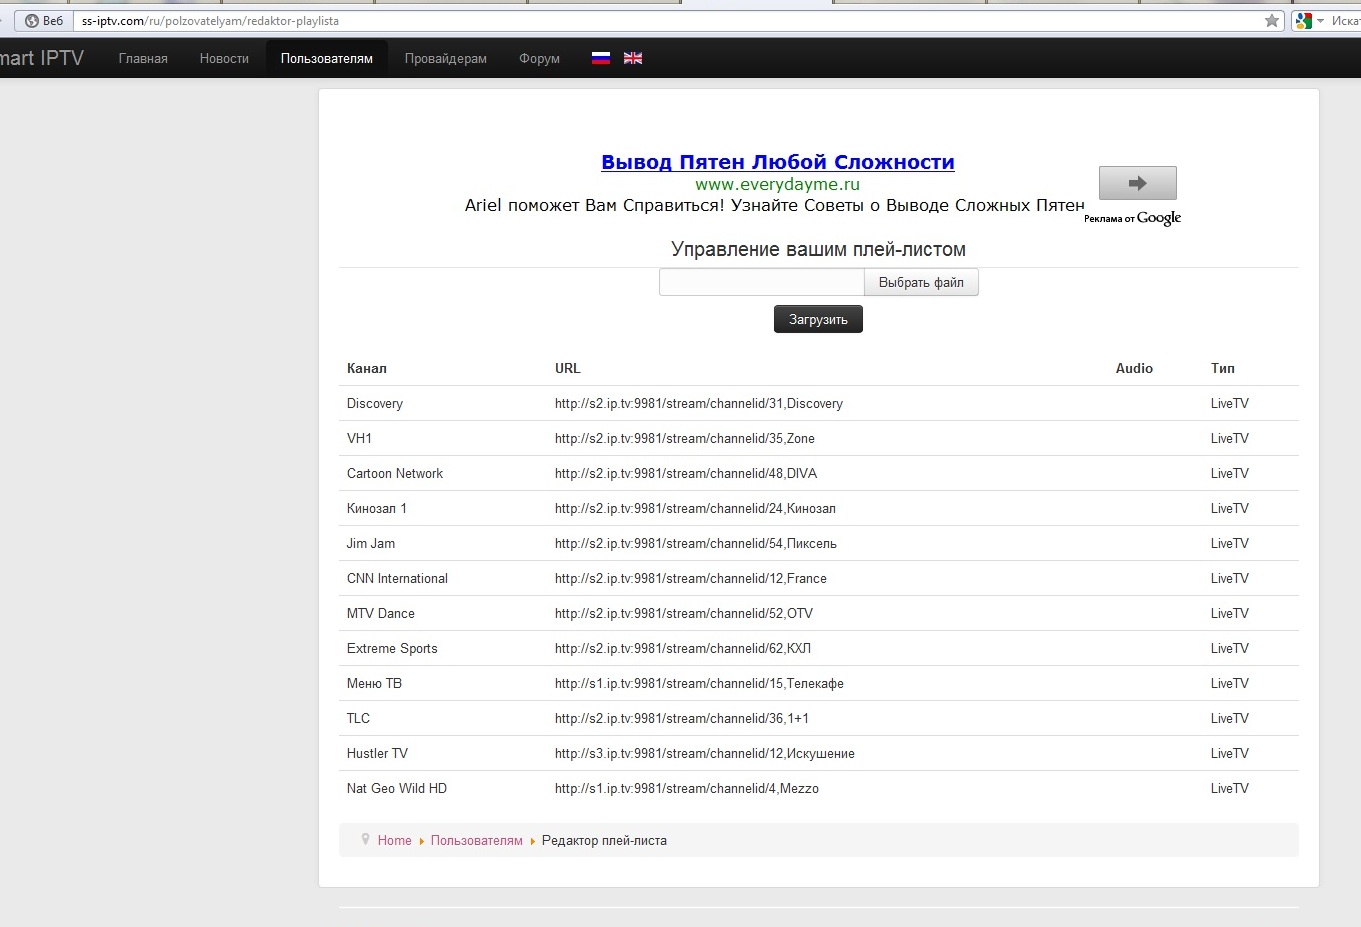The height and width of the screenshot is (927, 1361).
Task: Click LiveTV type in Nat Geo Wild HD row
Action: coord(1230,788)
